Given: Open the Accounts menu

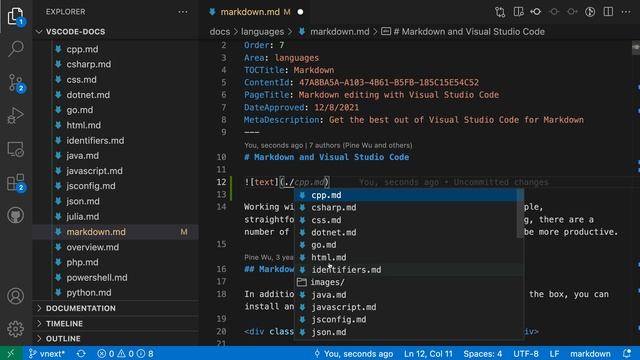Looking at the screenshot, I should coord(16,296).
